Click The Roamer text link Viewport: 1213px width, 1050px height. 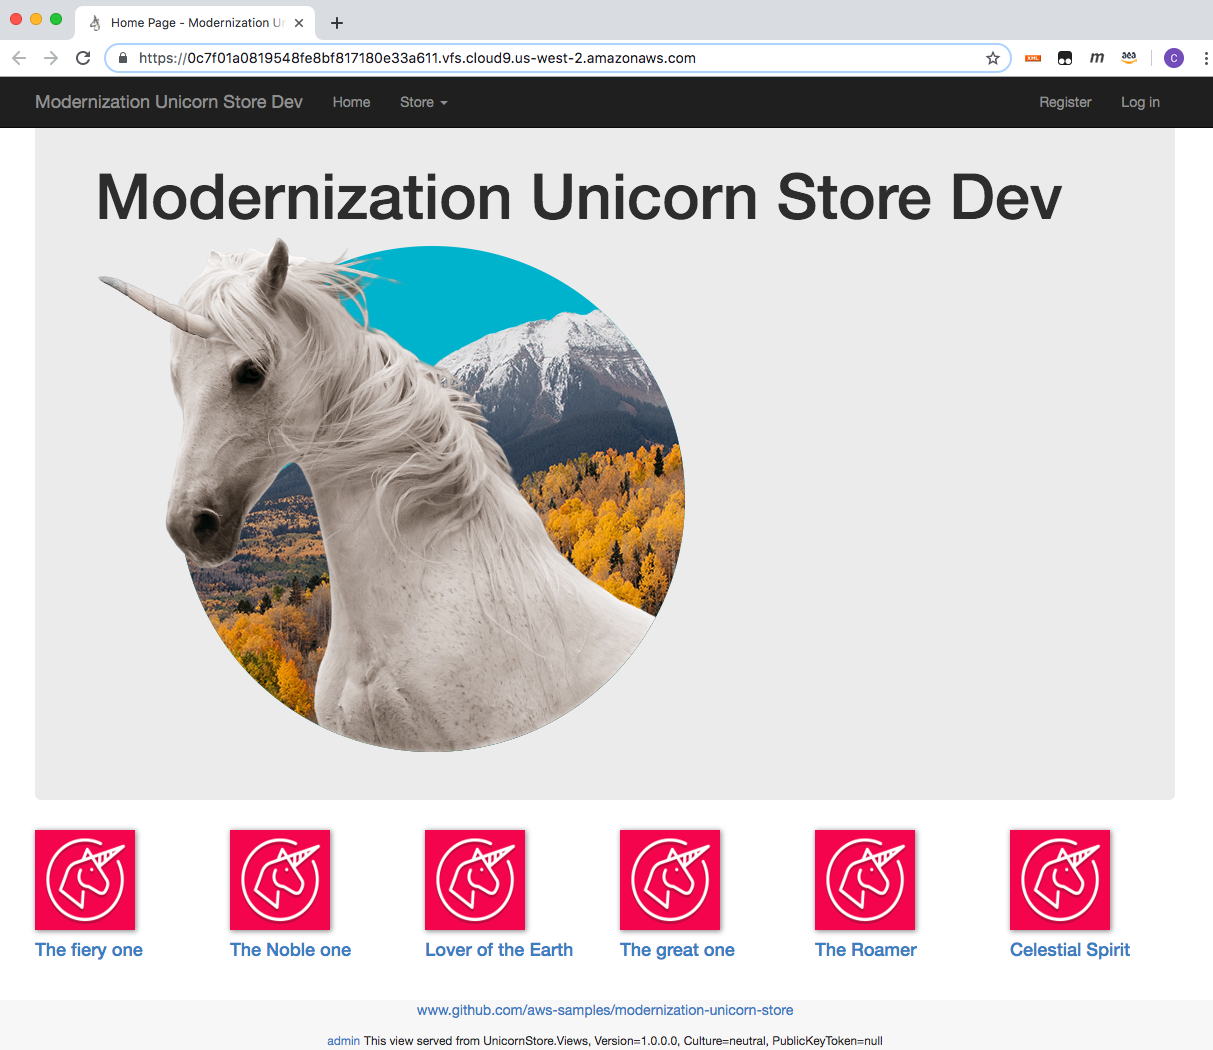click(x=866, y=950)
